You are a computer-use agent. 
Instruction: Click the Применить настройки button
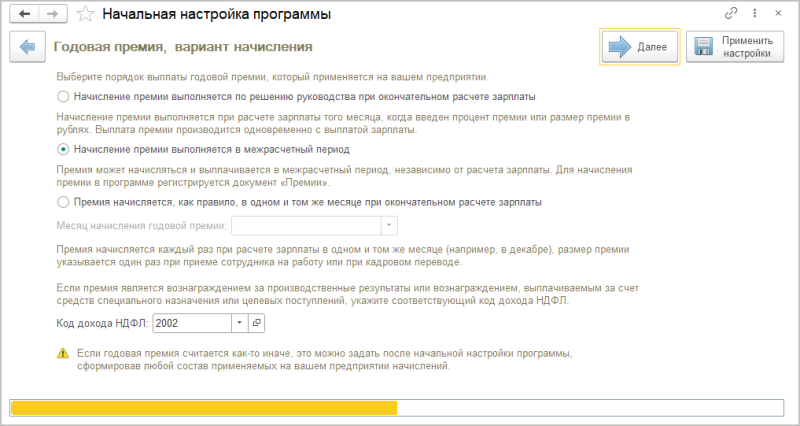(735, 47)
